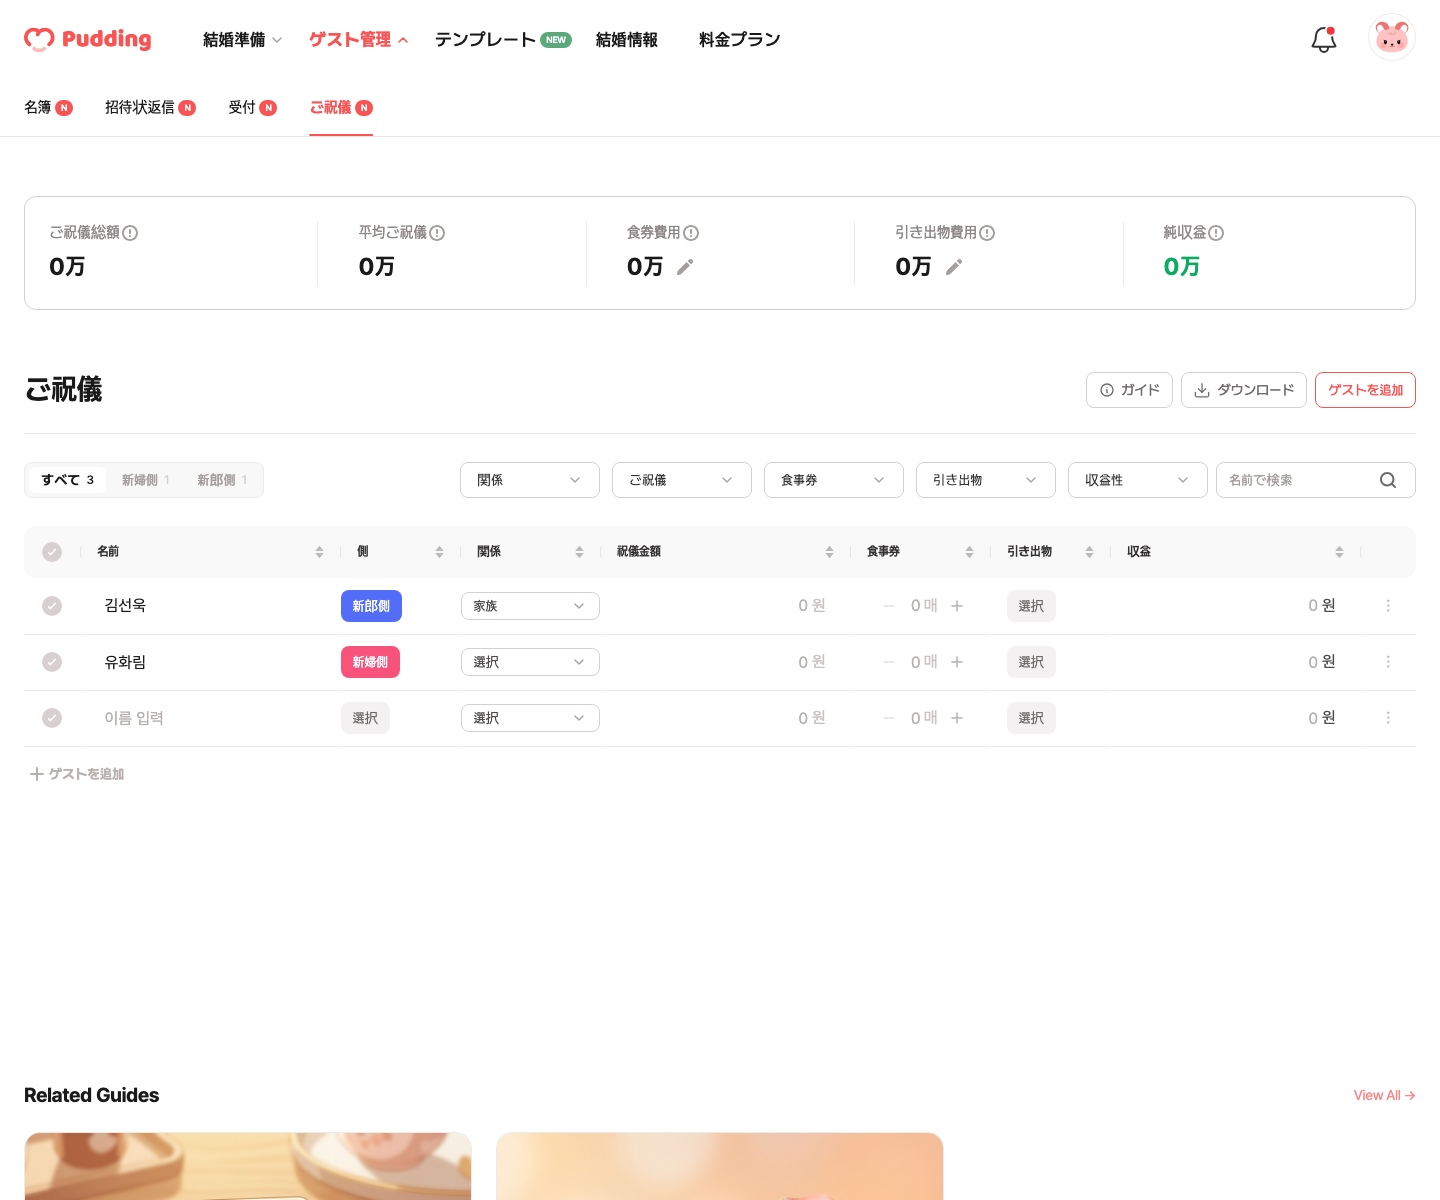Screen dimensions: 1440x1200
Task: Open more options for 김선욱 row
Action: click(x=1388, y=606)
